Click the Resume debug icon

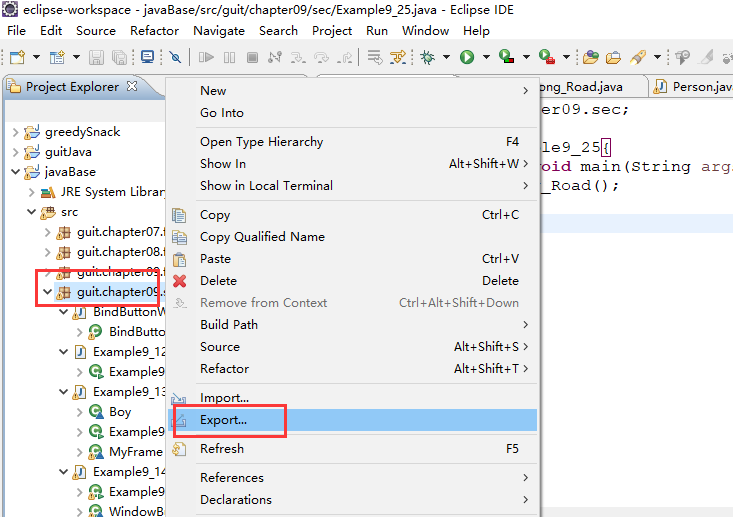(206, 57)
